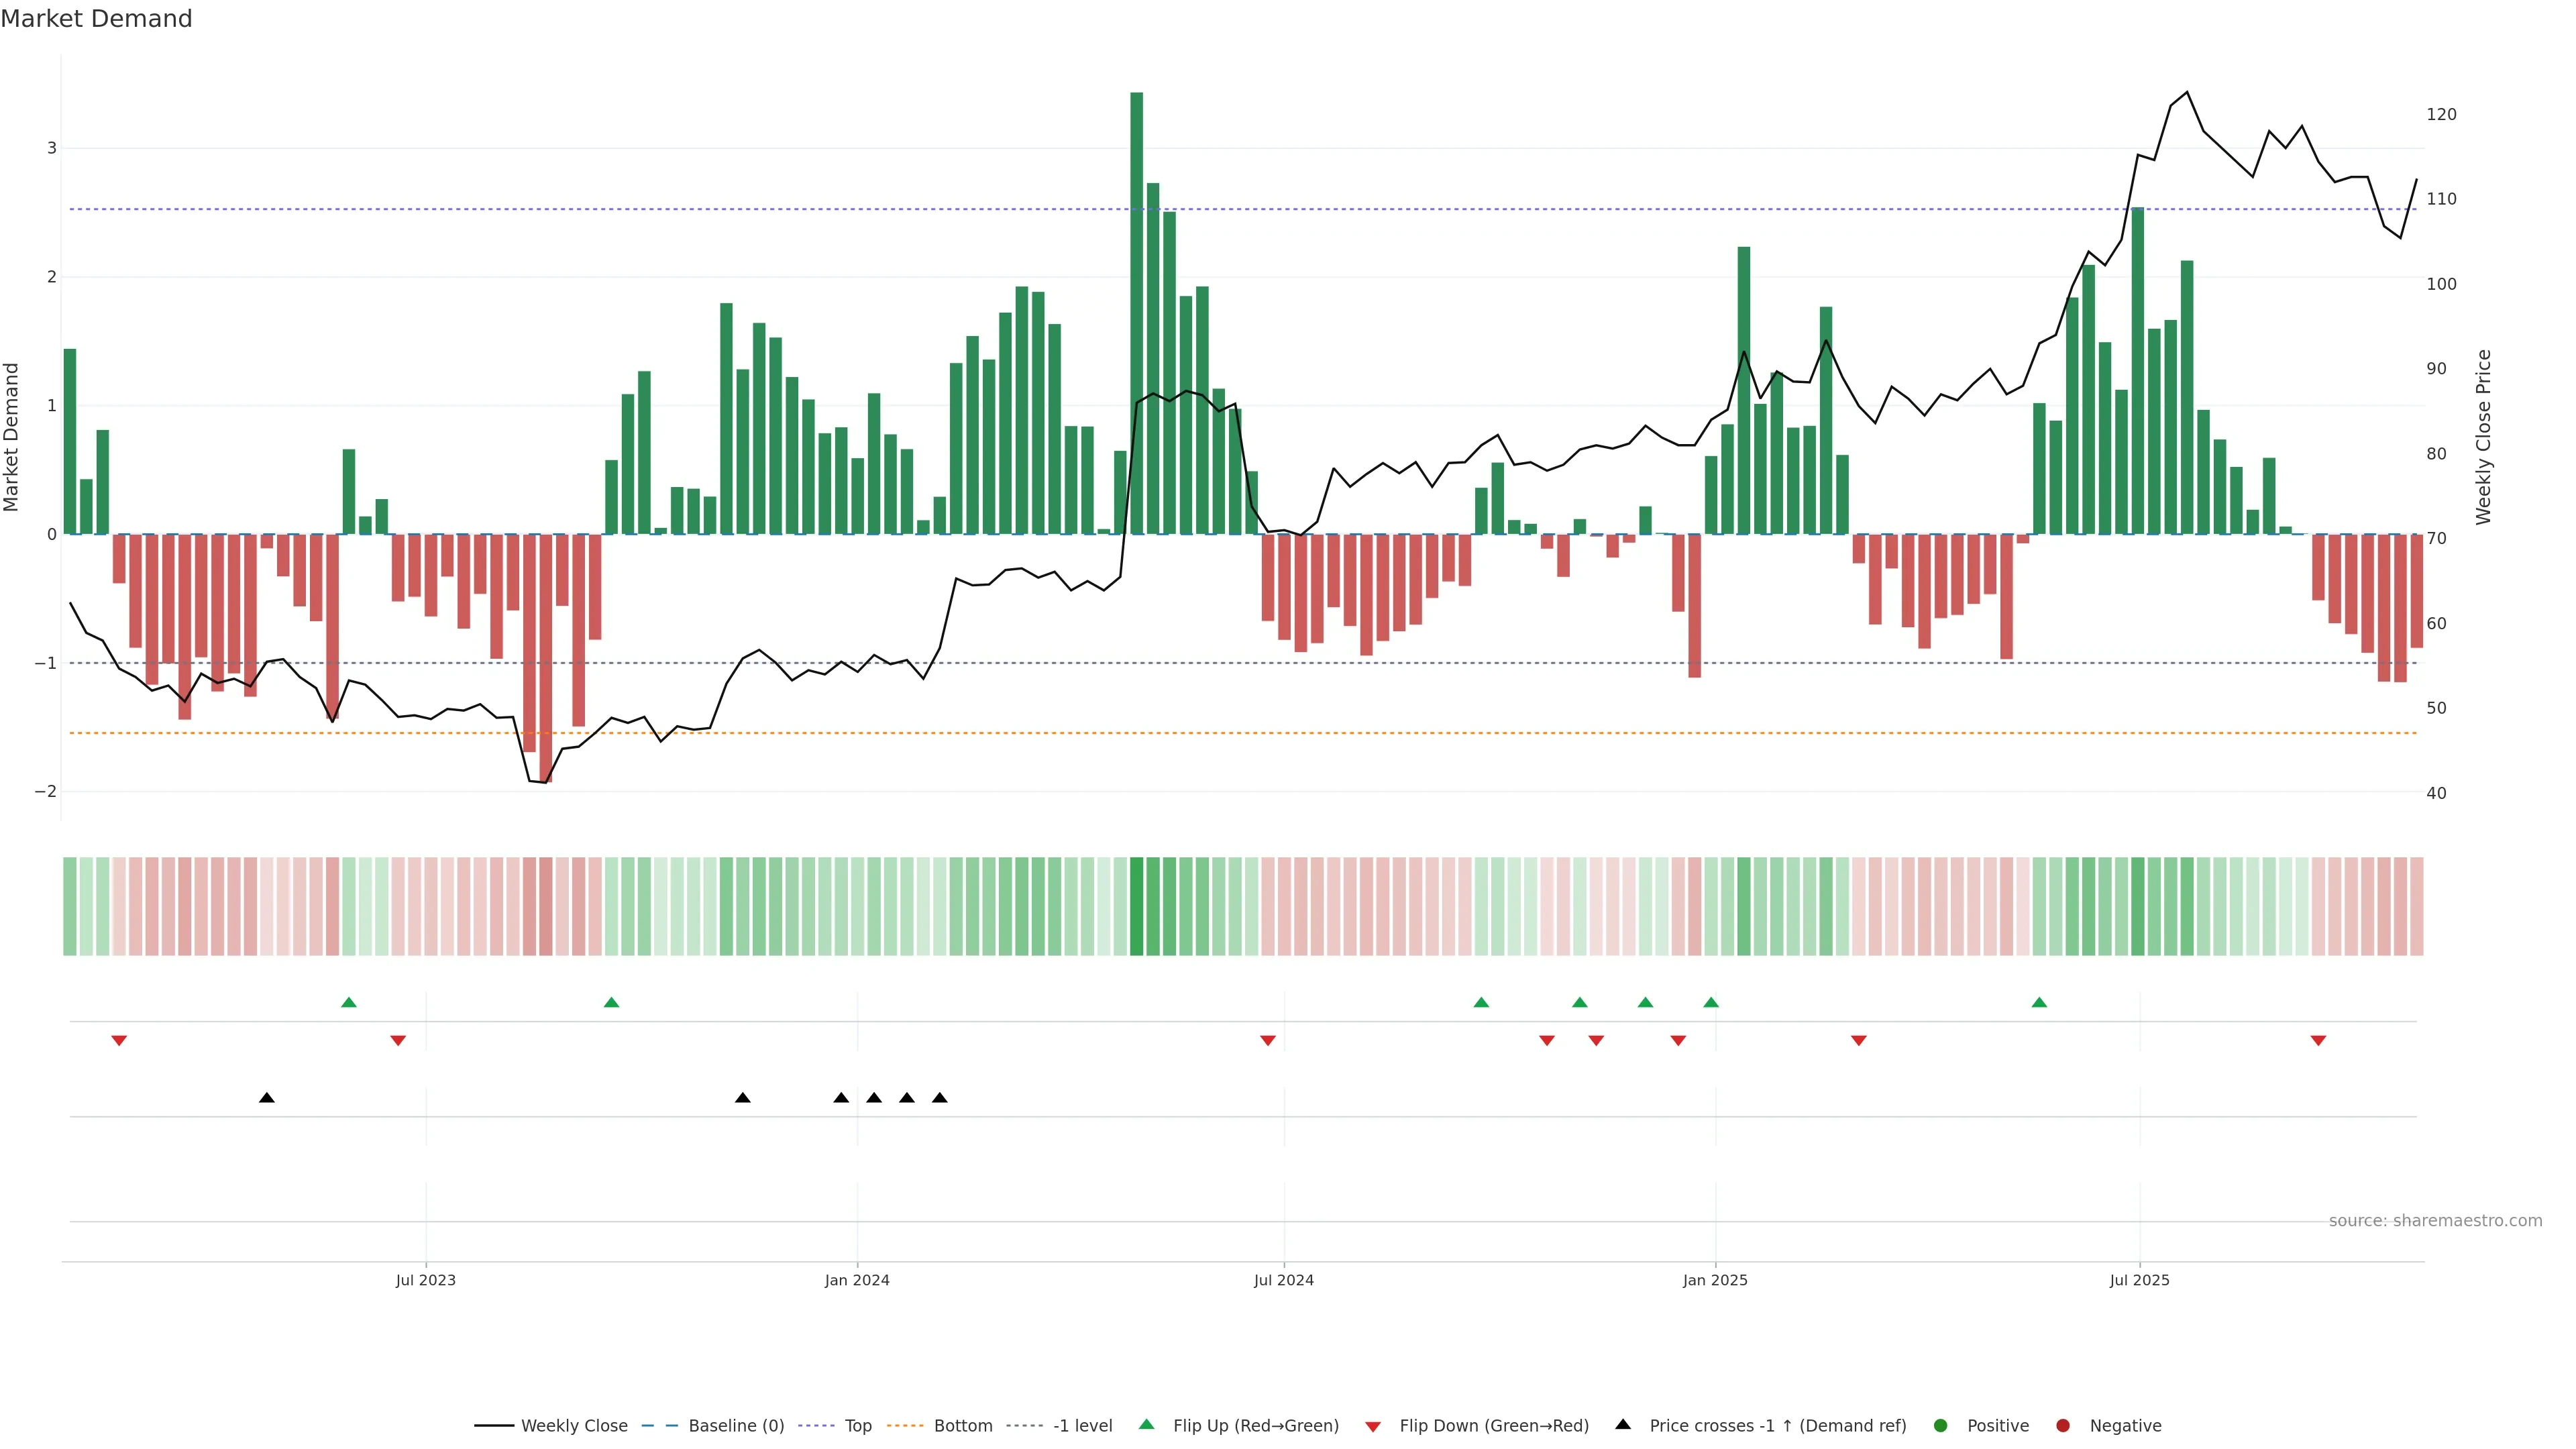This screenshot has height=1449, width=2576.
Task: Click the green Positive legend dot
Action: click(1940, 1425)
